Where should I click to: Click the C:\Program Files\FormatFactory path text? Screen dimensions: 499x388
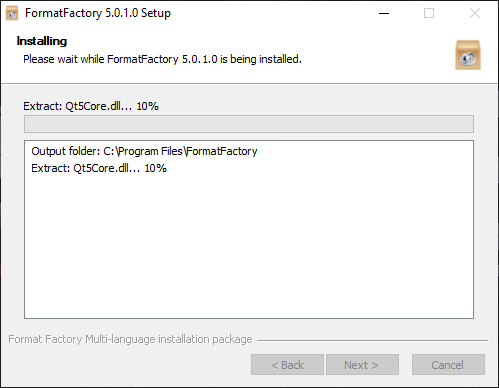(x=180, y=151)
